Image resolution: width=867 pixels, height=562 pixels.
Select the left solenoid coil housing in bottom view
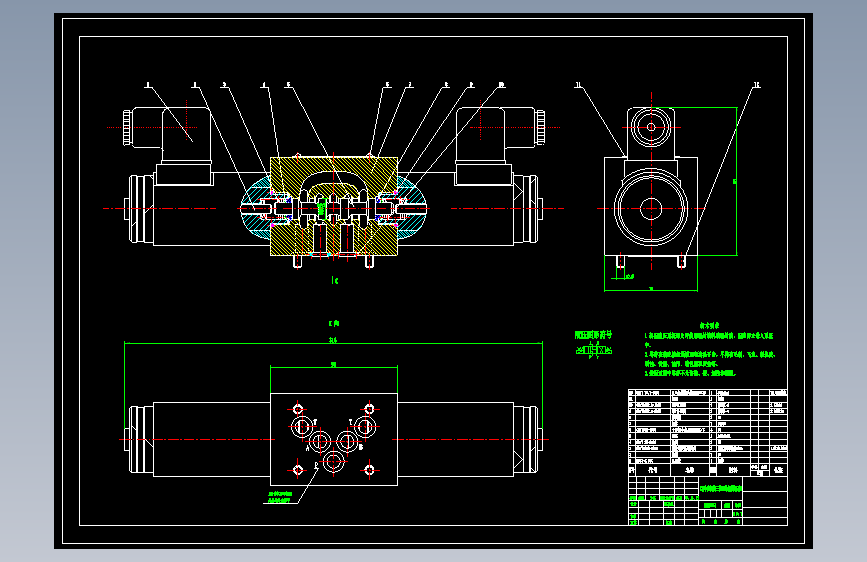coord(212,440)
